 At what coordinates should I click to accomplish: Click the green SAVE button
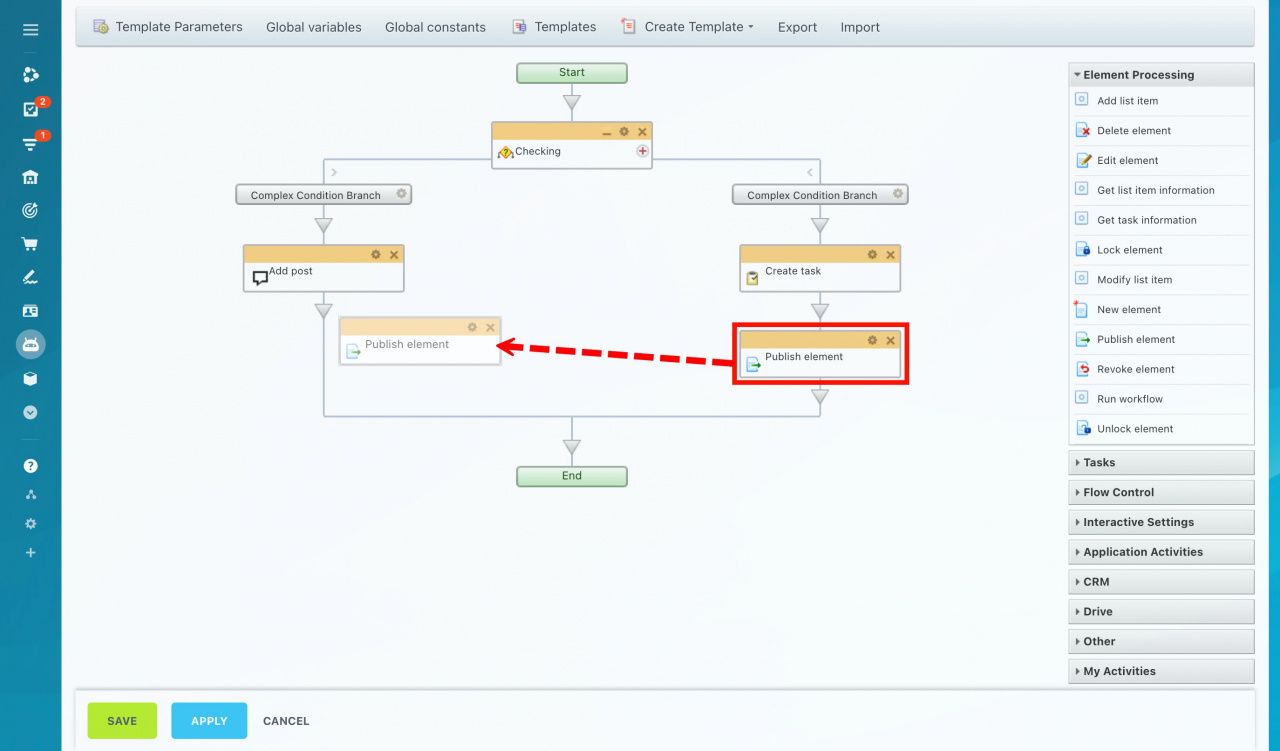(x=122, y=721)
